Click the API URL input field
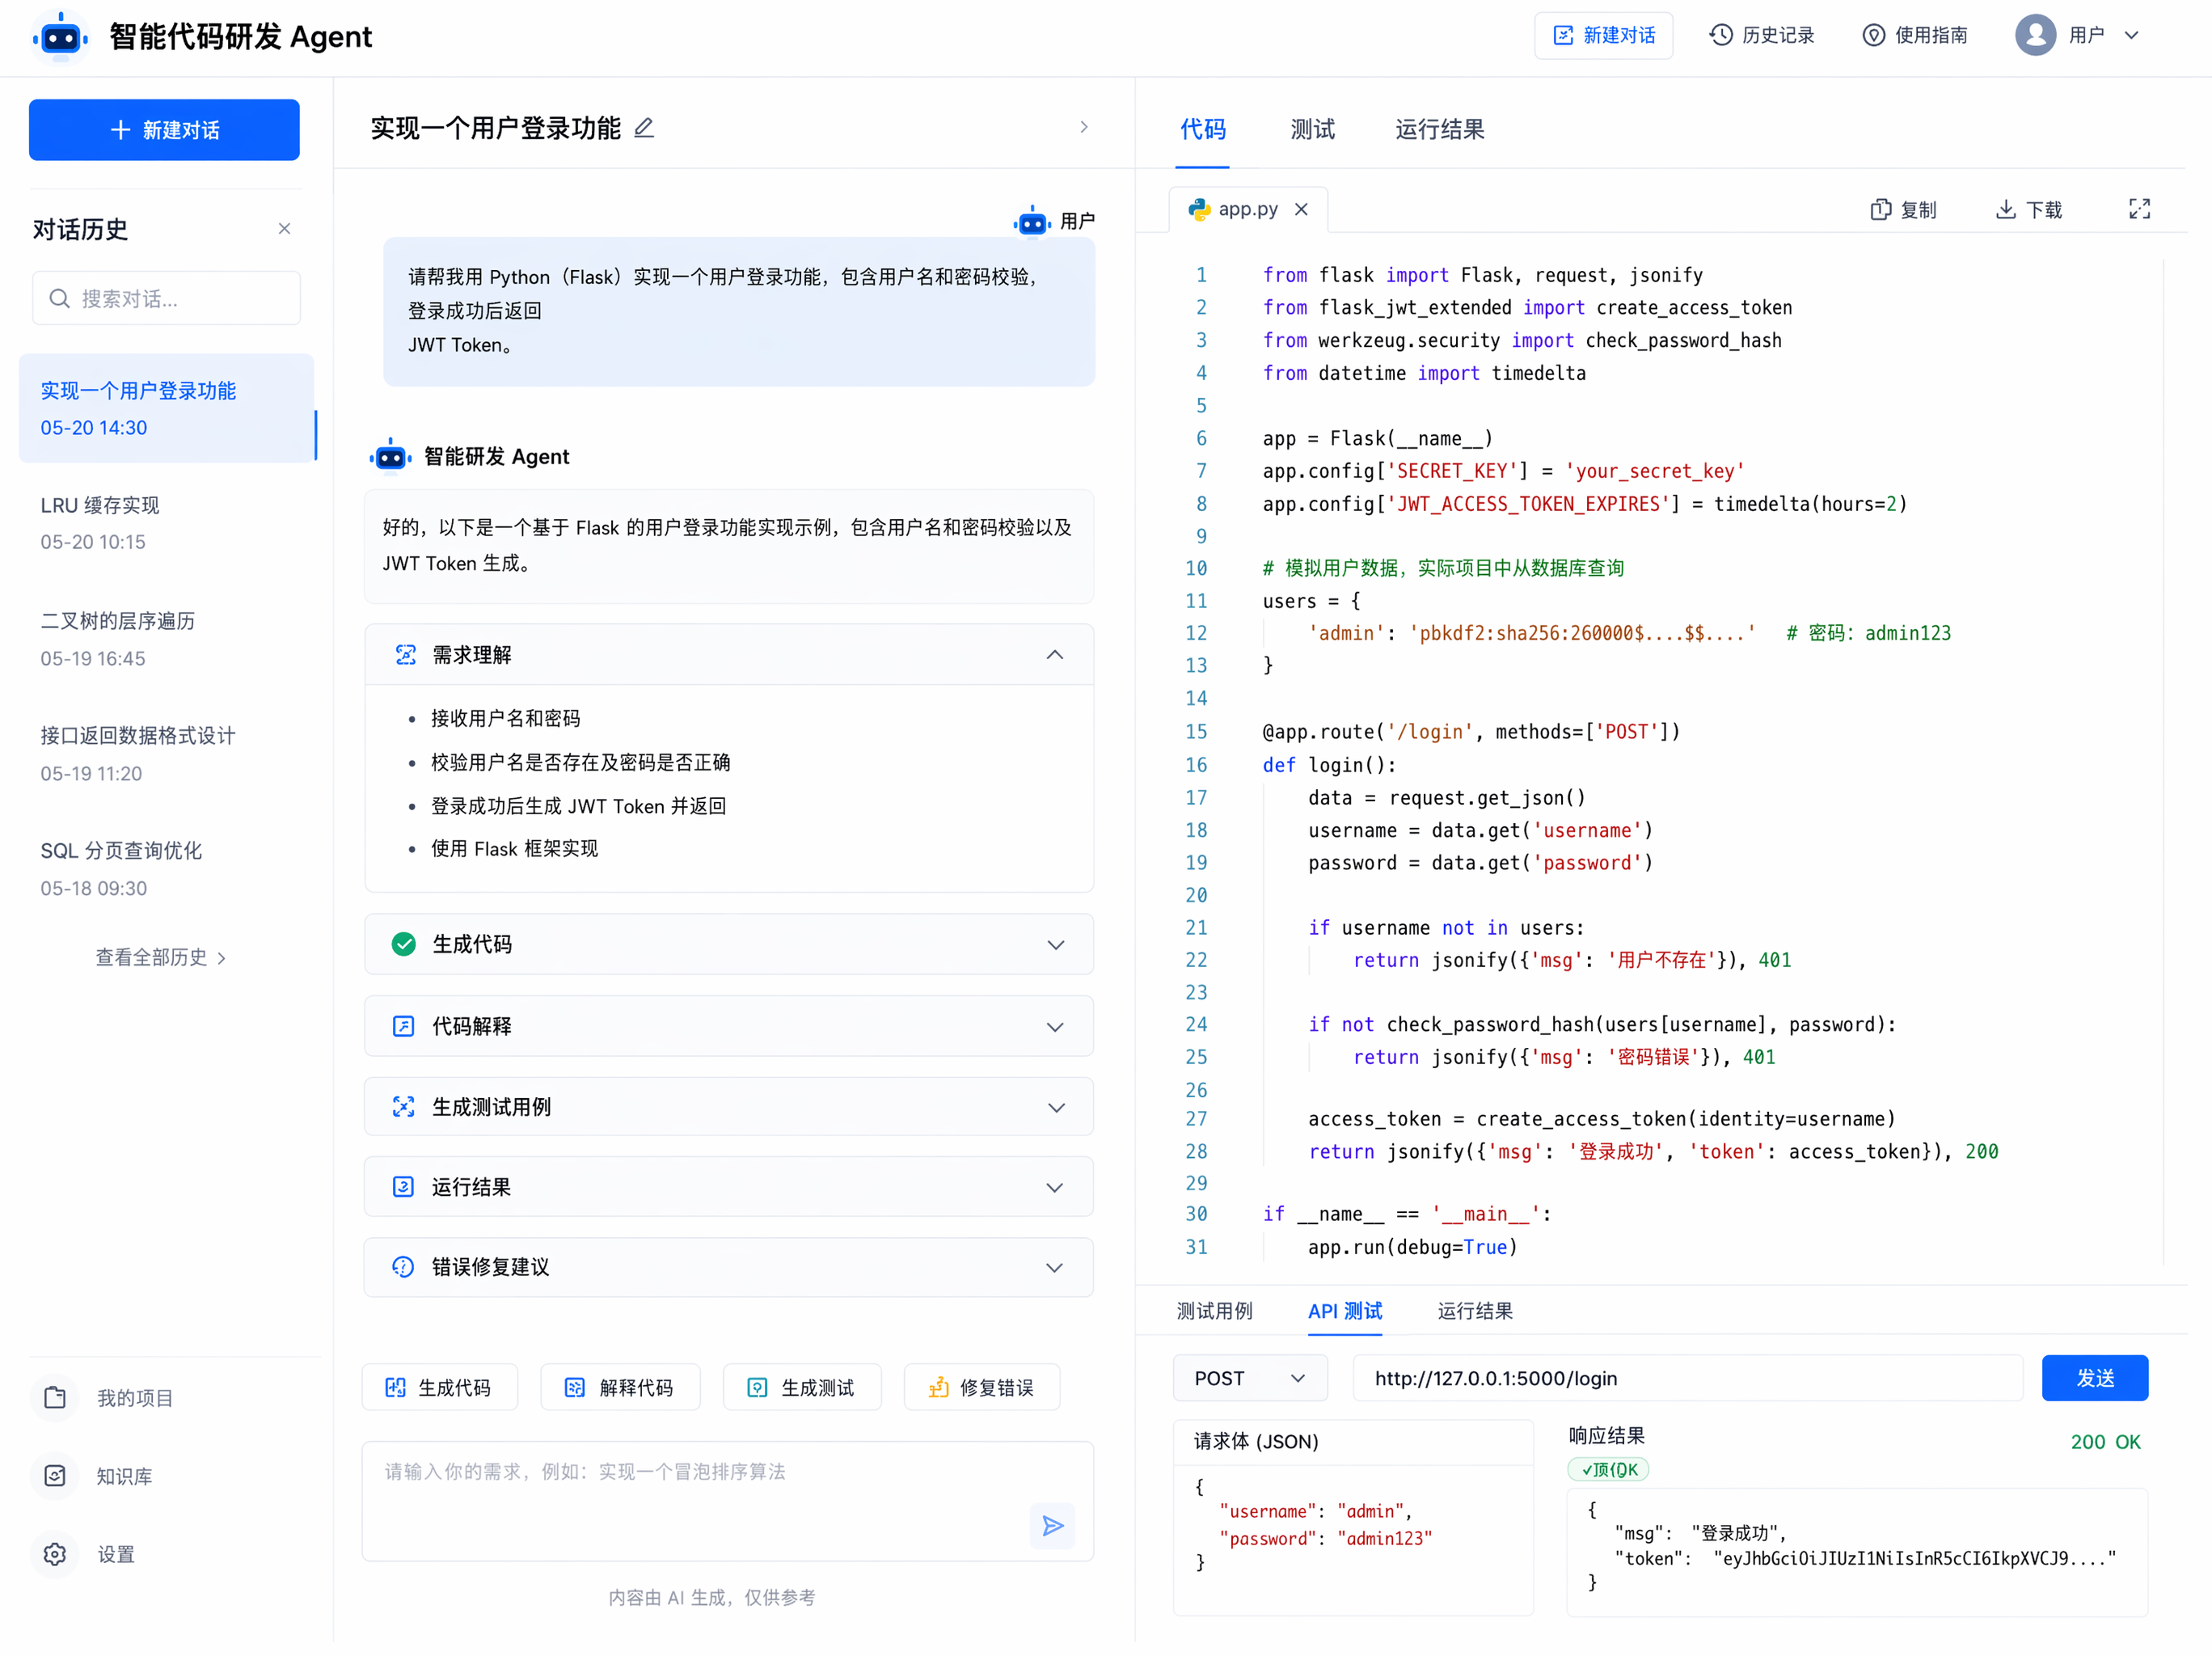 tap(1688, 1378)
